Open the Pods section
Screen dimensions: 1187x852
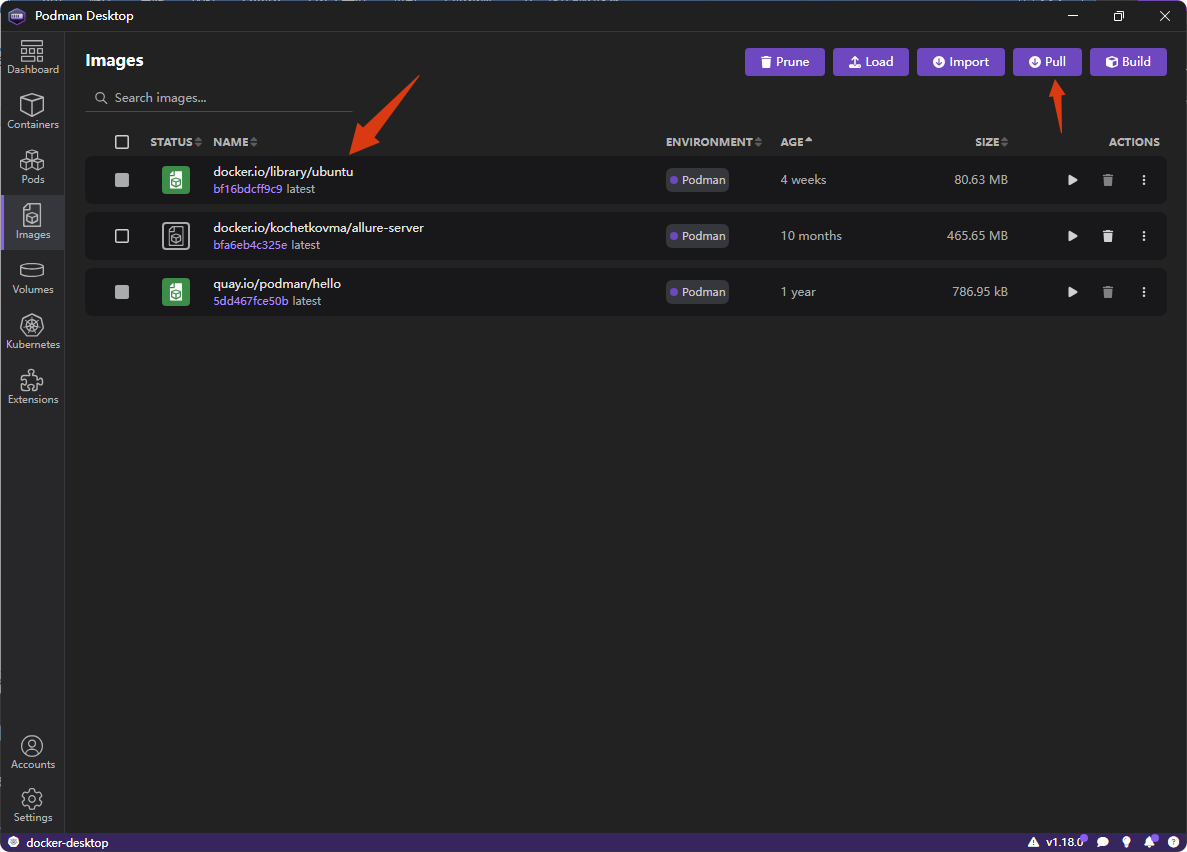(x=33, y=167)
